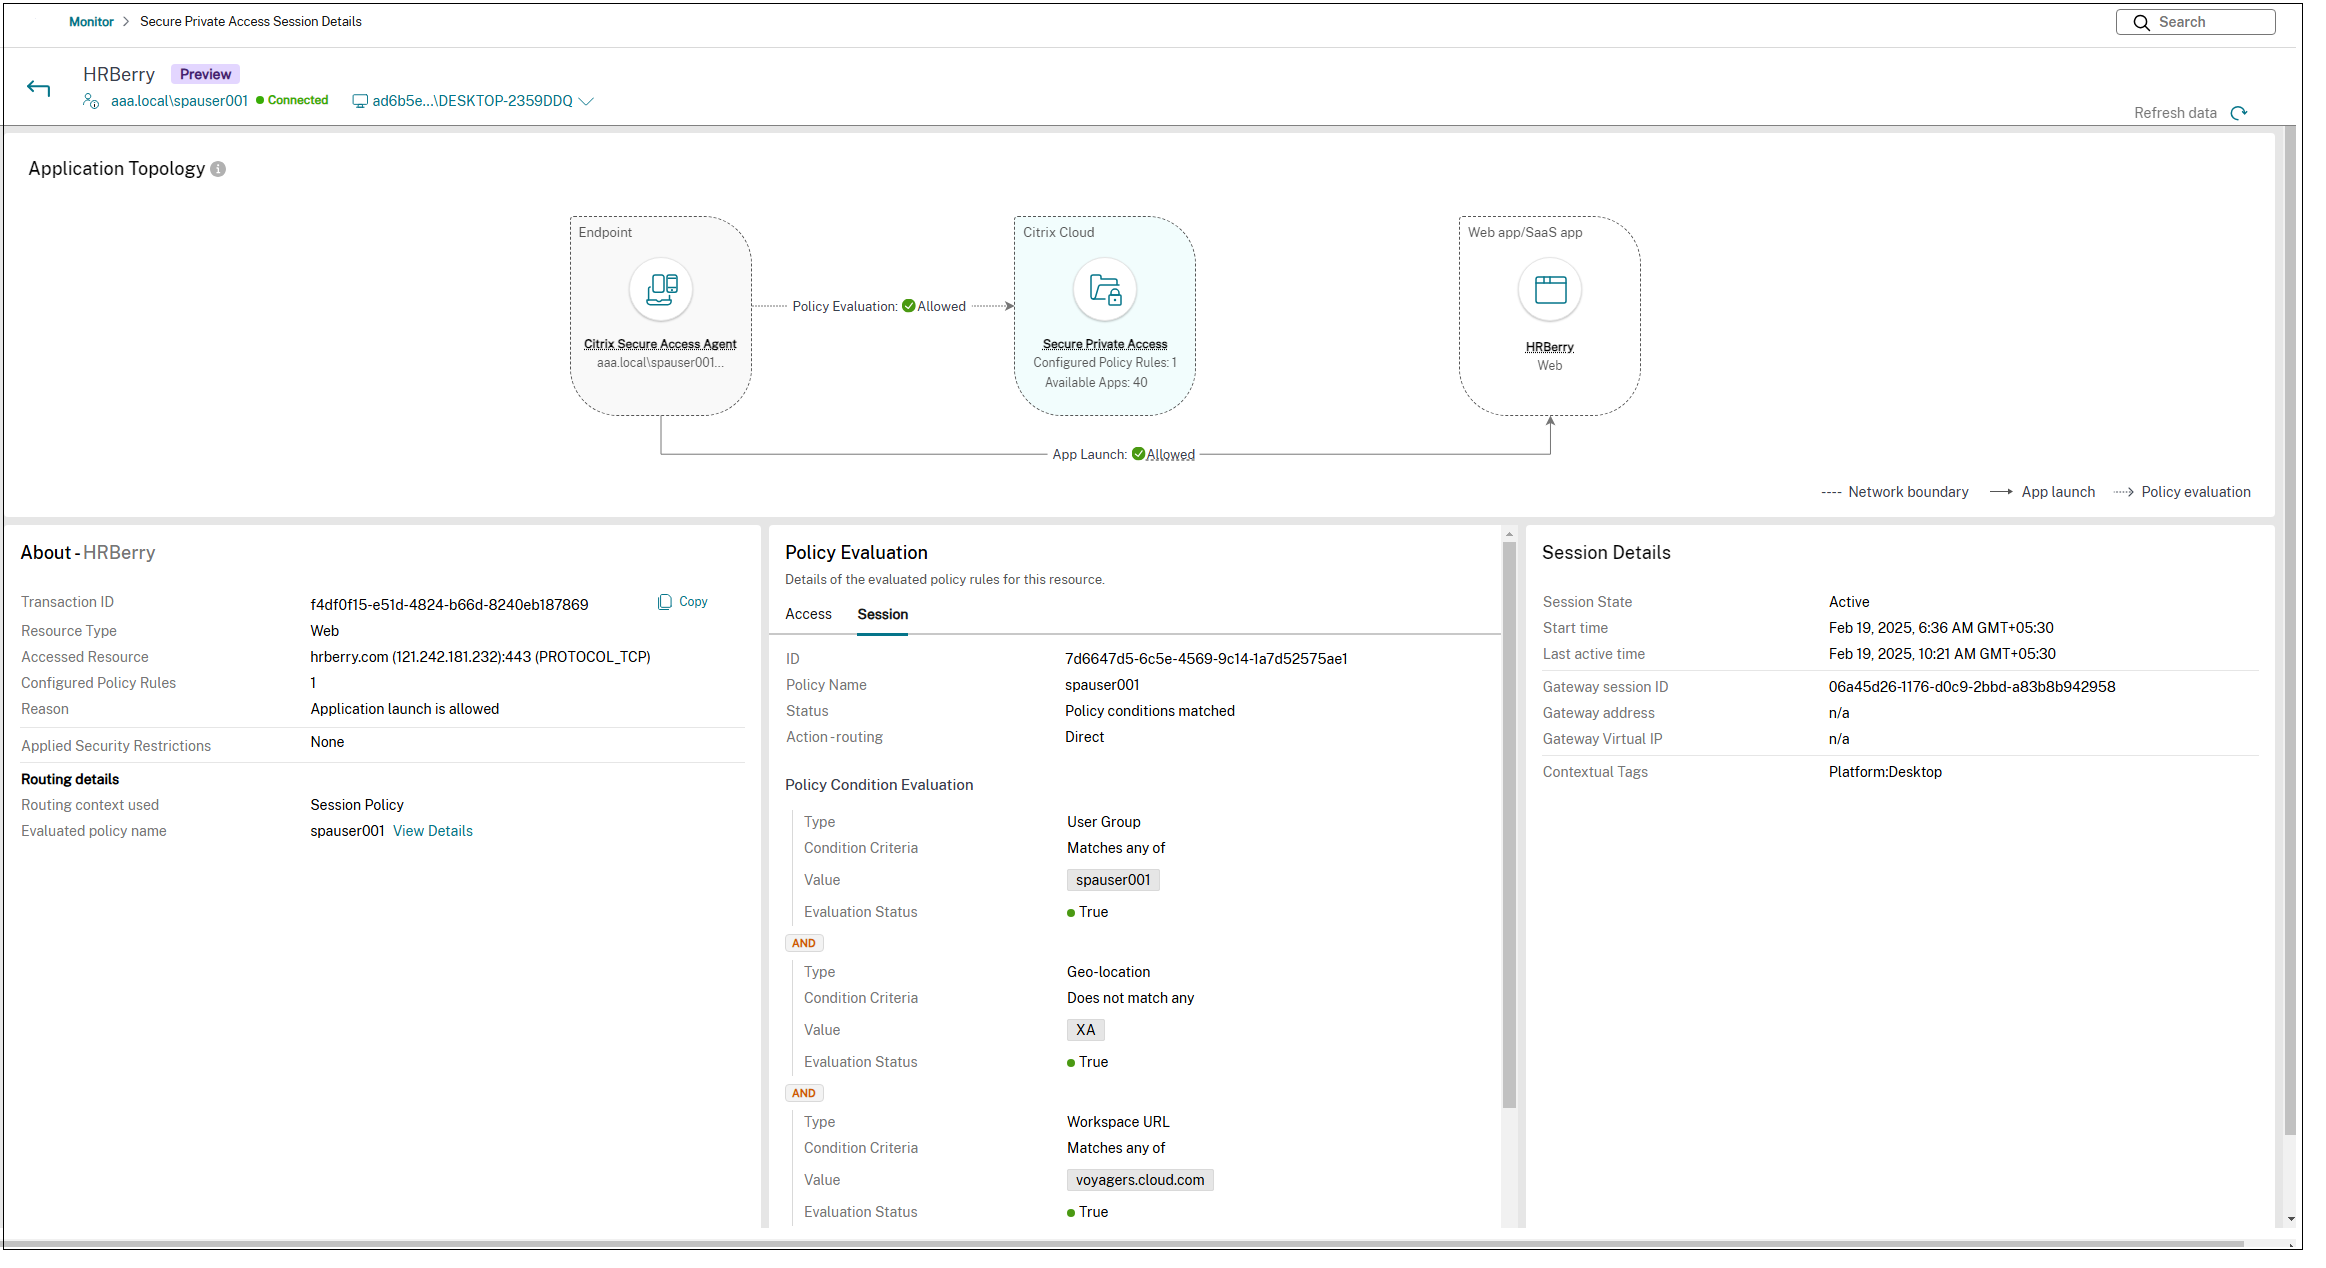The width and height of the screenshot is (2326, 1268).
Task: Click View Details for spauser001 policy
Action: click(x=433, y=831)
